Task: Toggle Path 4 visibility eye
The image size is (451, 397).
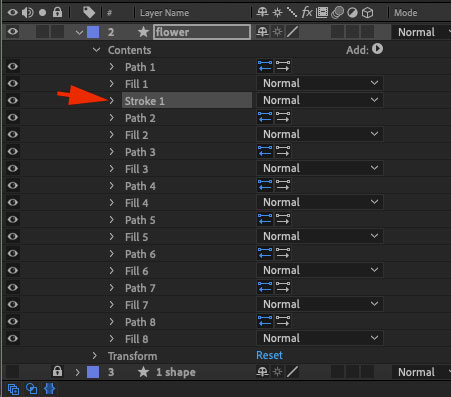Action: [x=13, y=185]
